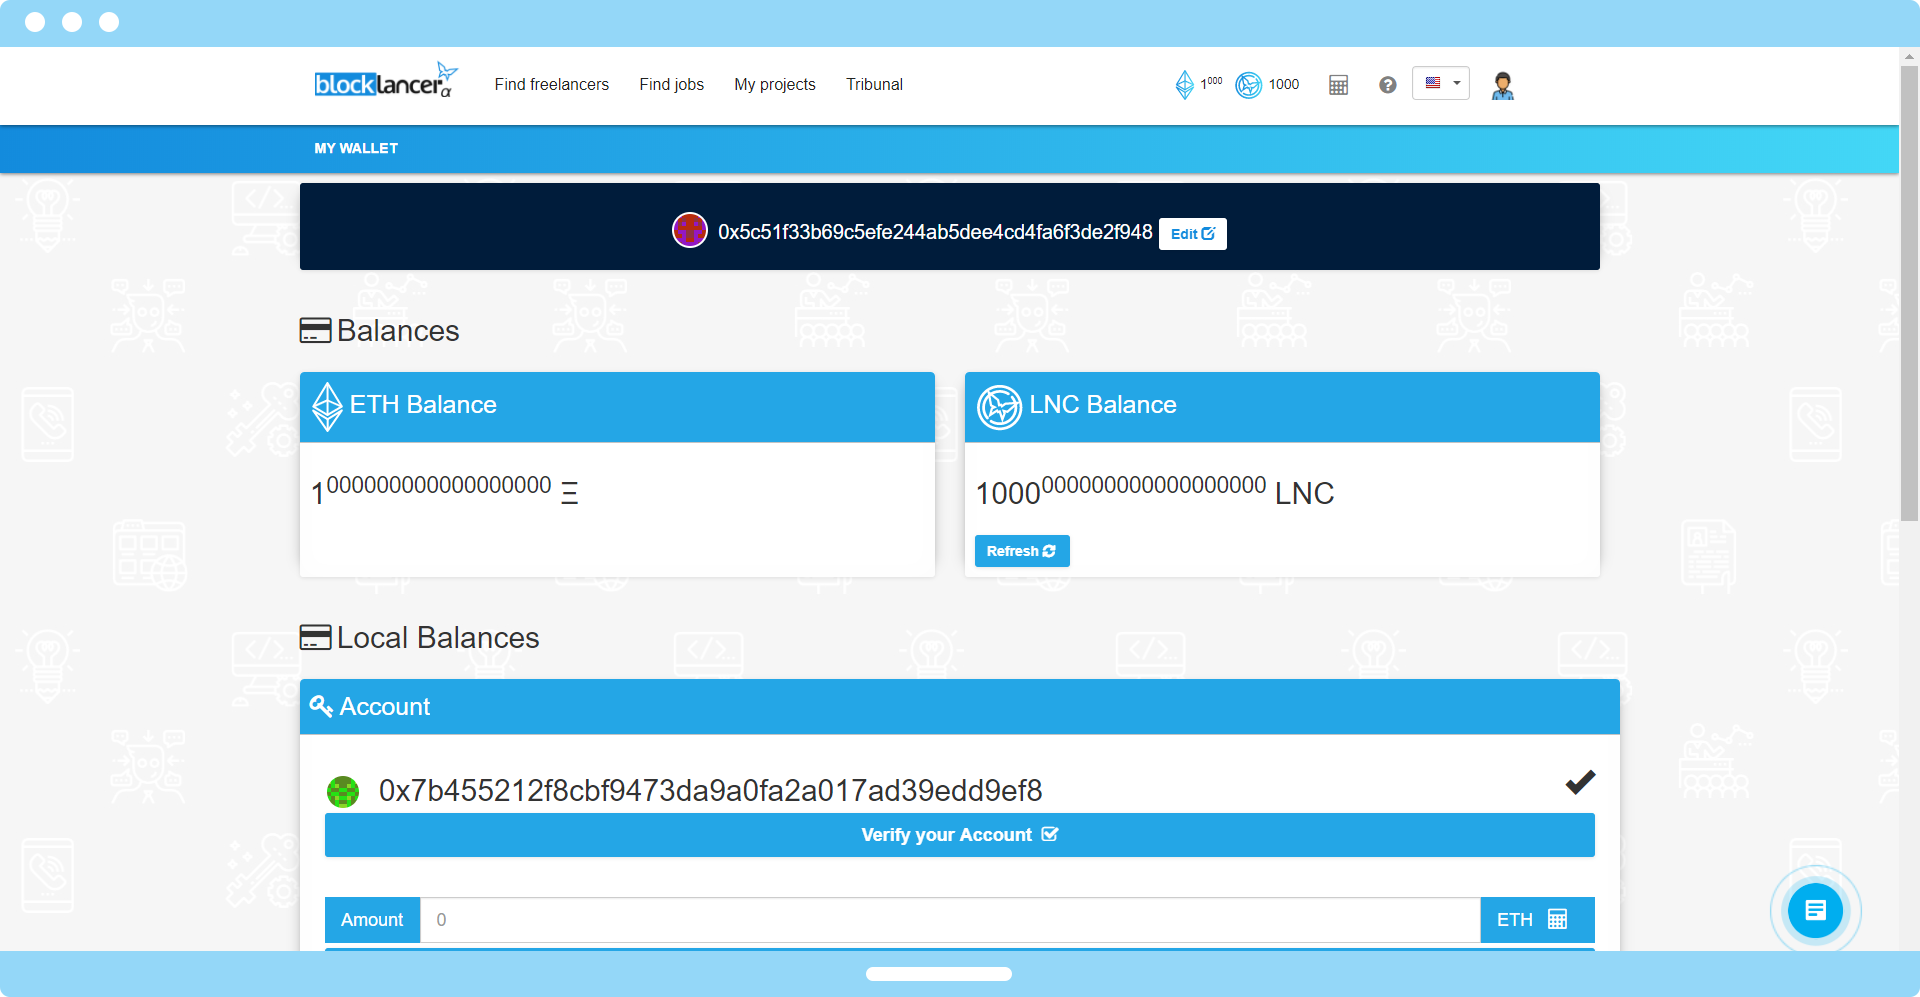Screen dimensions: 1920x997
Task: Click the ETH balance icon in the navbar
Action: 1184,85
